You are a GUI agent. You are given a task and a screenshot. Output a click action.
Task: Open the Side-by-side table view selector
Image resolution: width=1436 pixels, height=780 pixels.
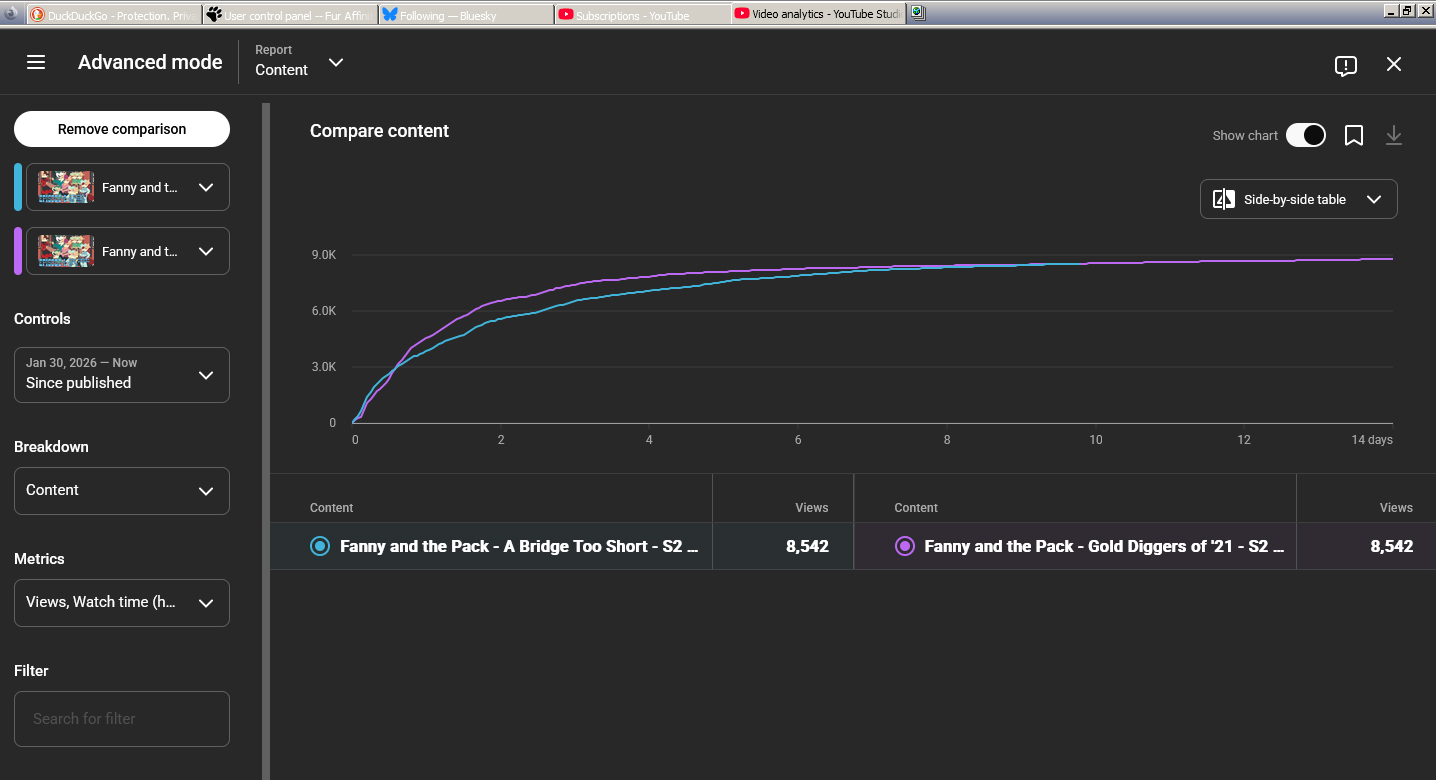[1298, 199]
